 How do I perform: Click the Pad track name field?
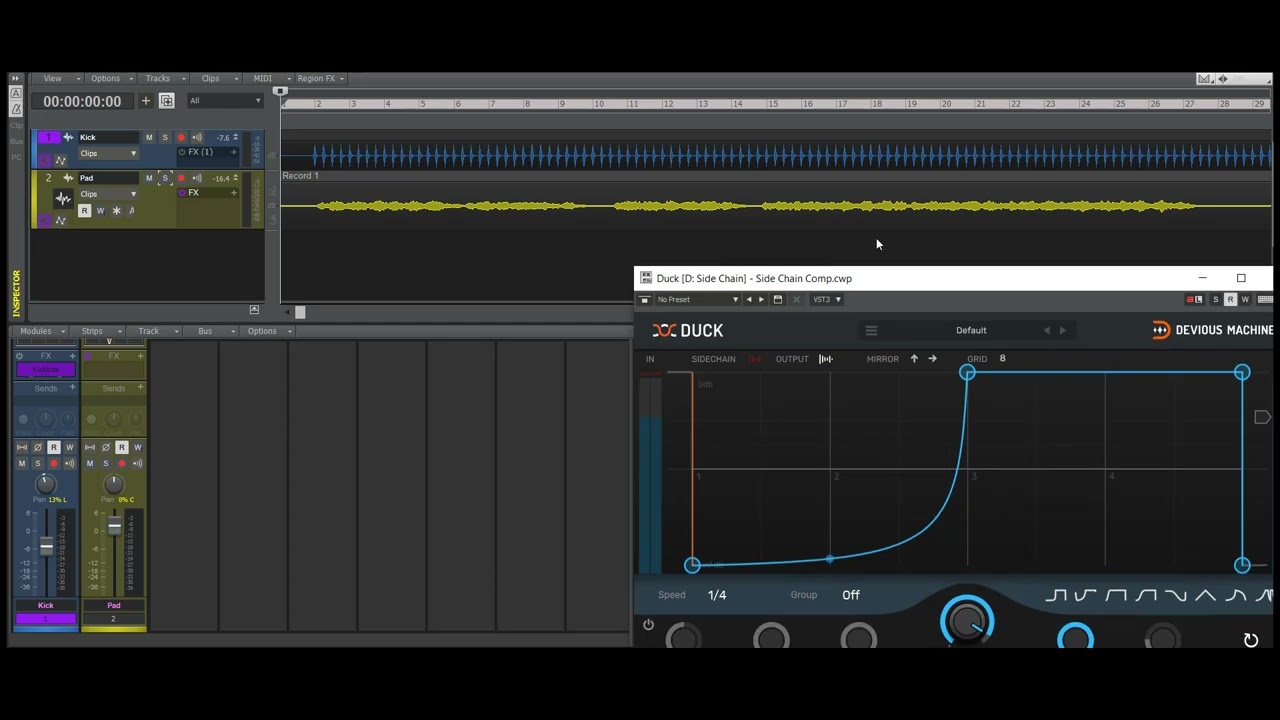(x=108, y=178)
